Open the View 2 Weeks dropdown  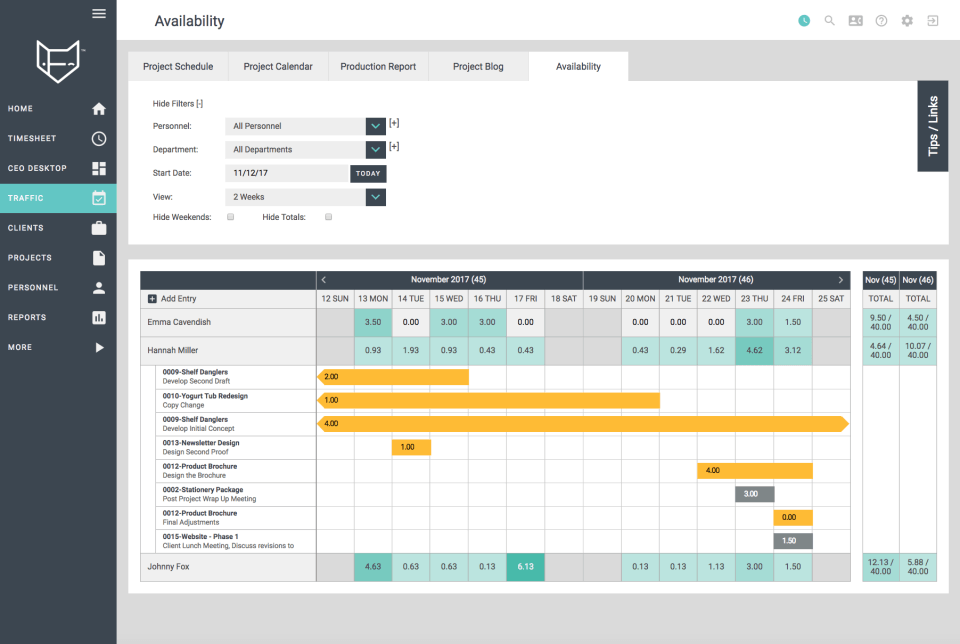[x=306, y=197]
